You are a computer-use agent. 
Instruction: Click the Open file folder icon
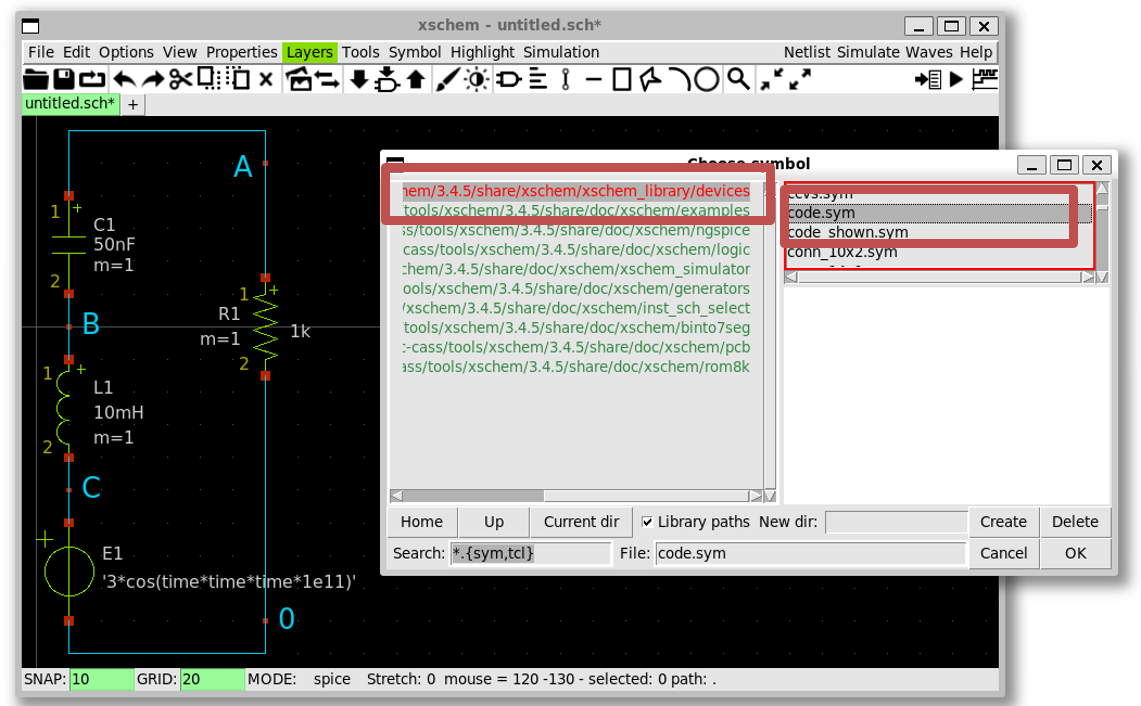click(x=36, y=79)
